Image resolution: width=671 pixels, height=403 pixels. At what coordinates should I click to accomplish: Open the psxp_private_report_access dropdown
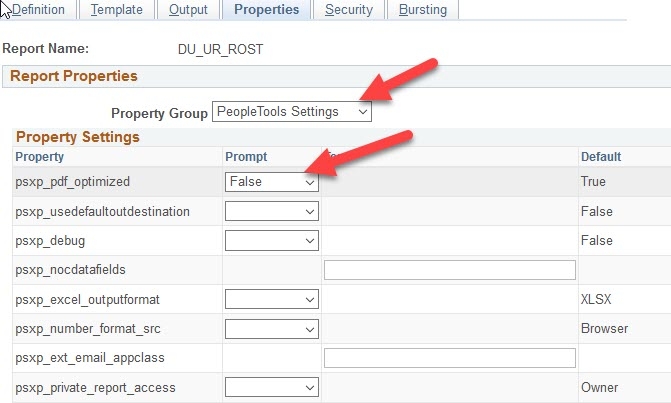click(272, 387)
